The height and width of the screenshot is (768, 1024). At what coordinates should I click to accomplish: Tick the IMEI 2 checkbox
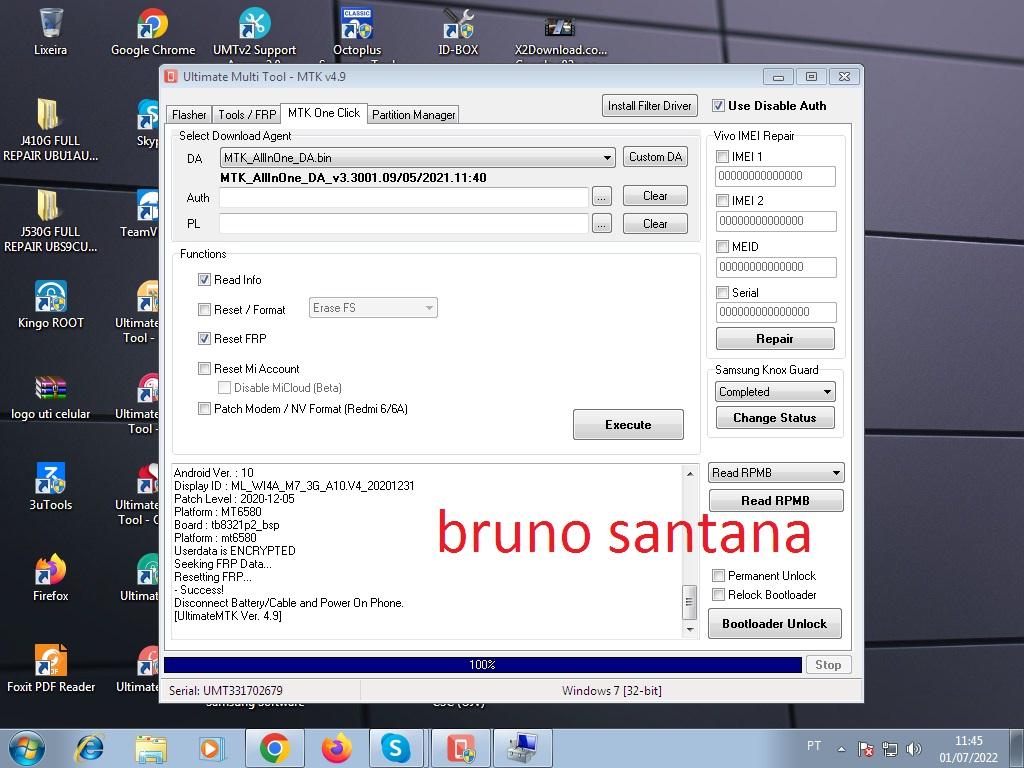(722, 200)
